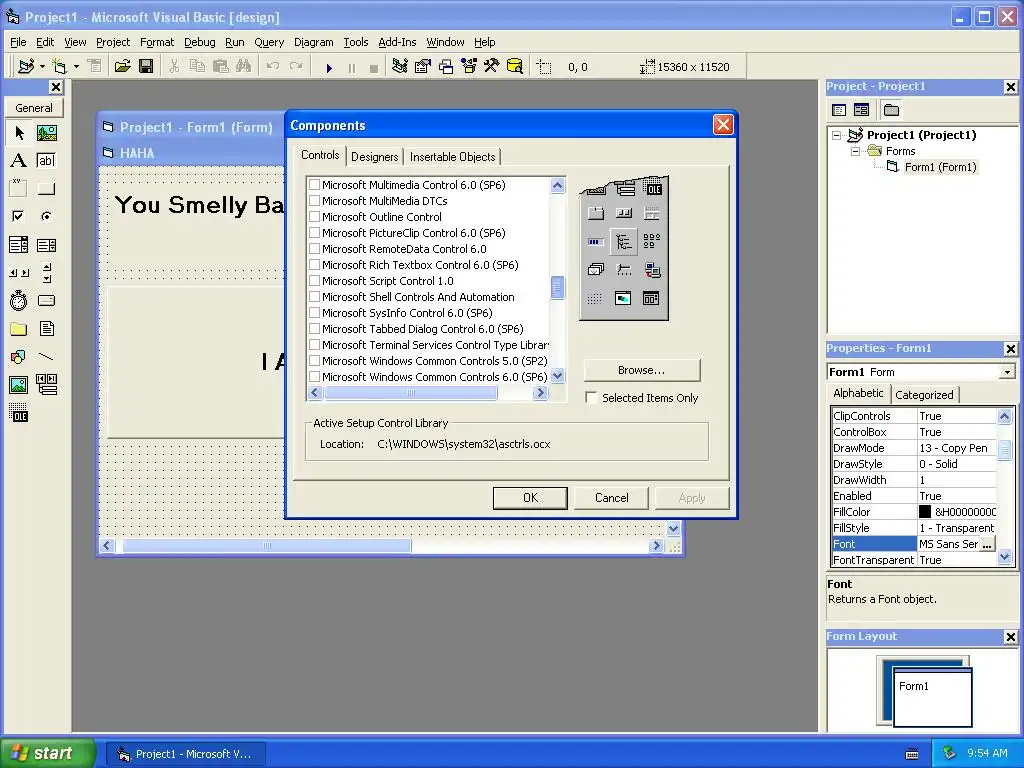Select the Line tool in toolbox
The height and width of the screenshot is (768, 1024).
pyautogui.click(x=46, y=357)
